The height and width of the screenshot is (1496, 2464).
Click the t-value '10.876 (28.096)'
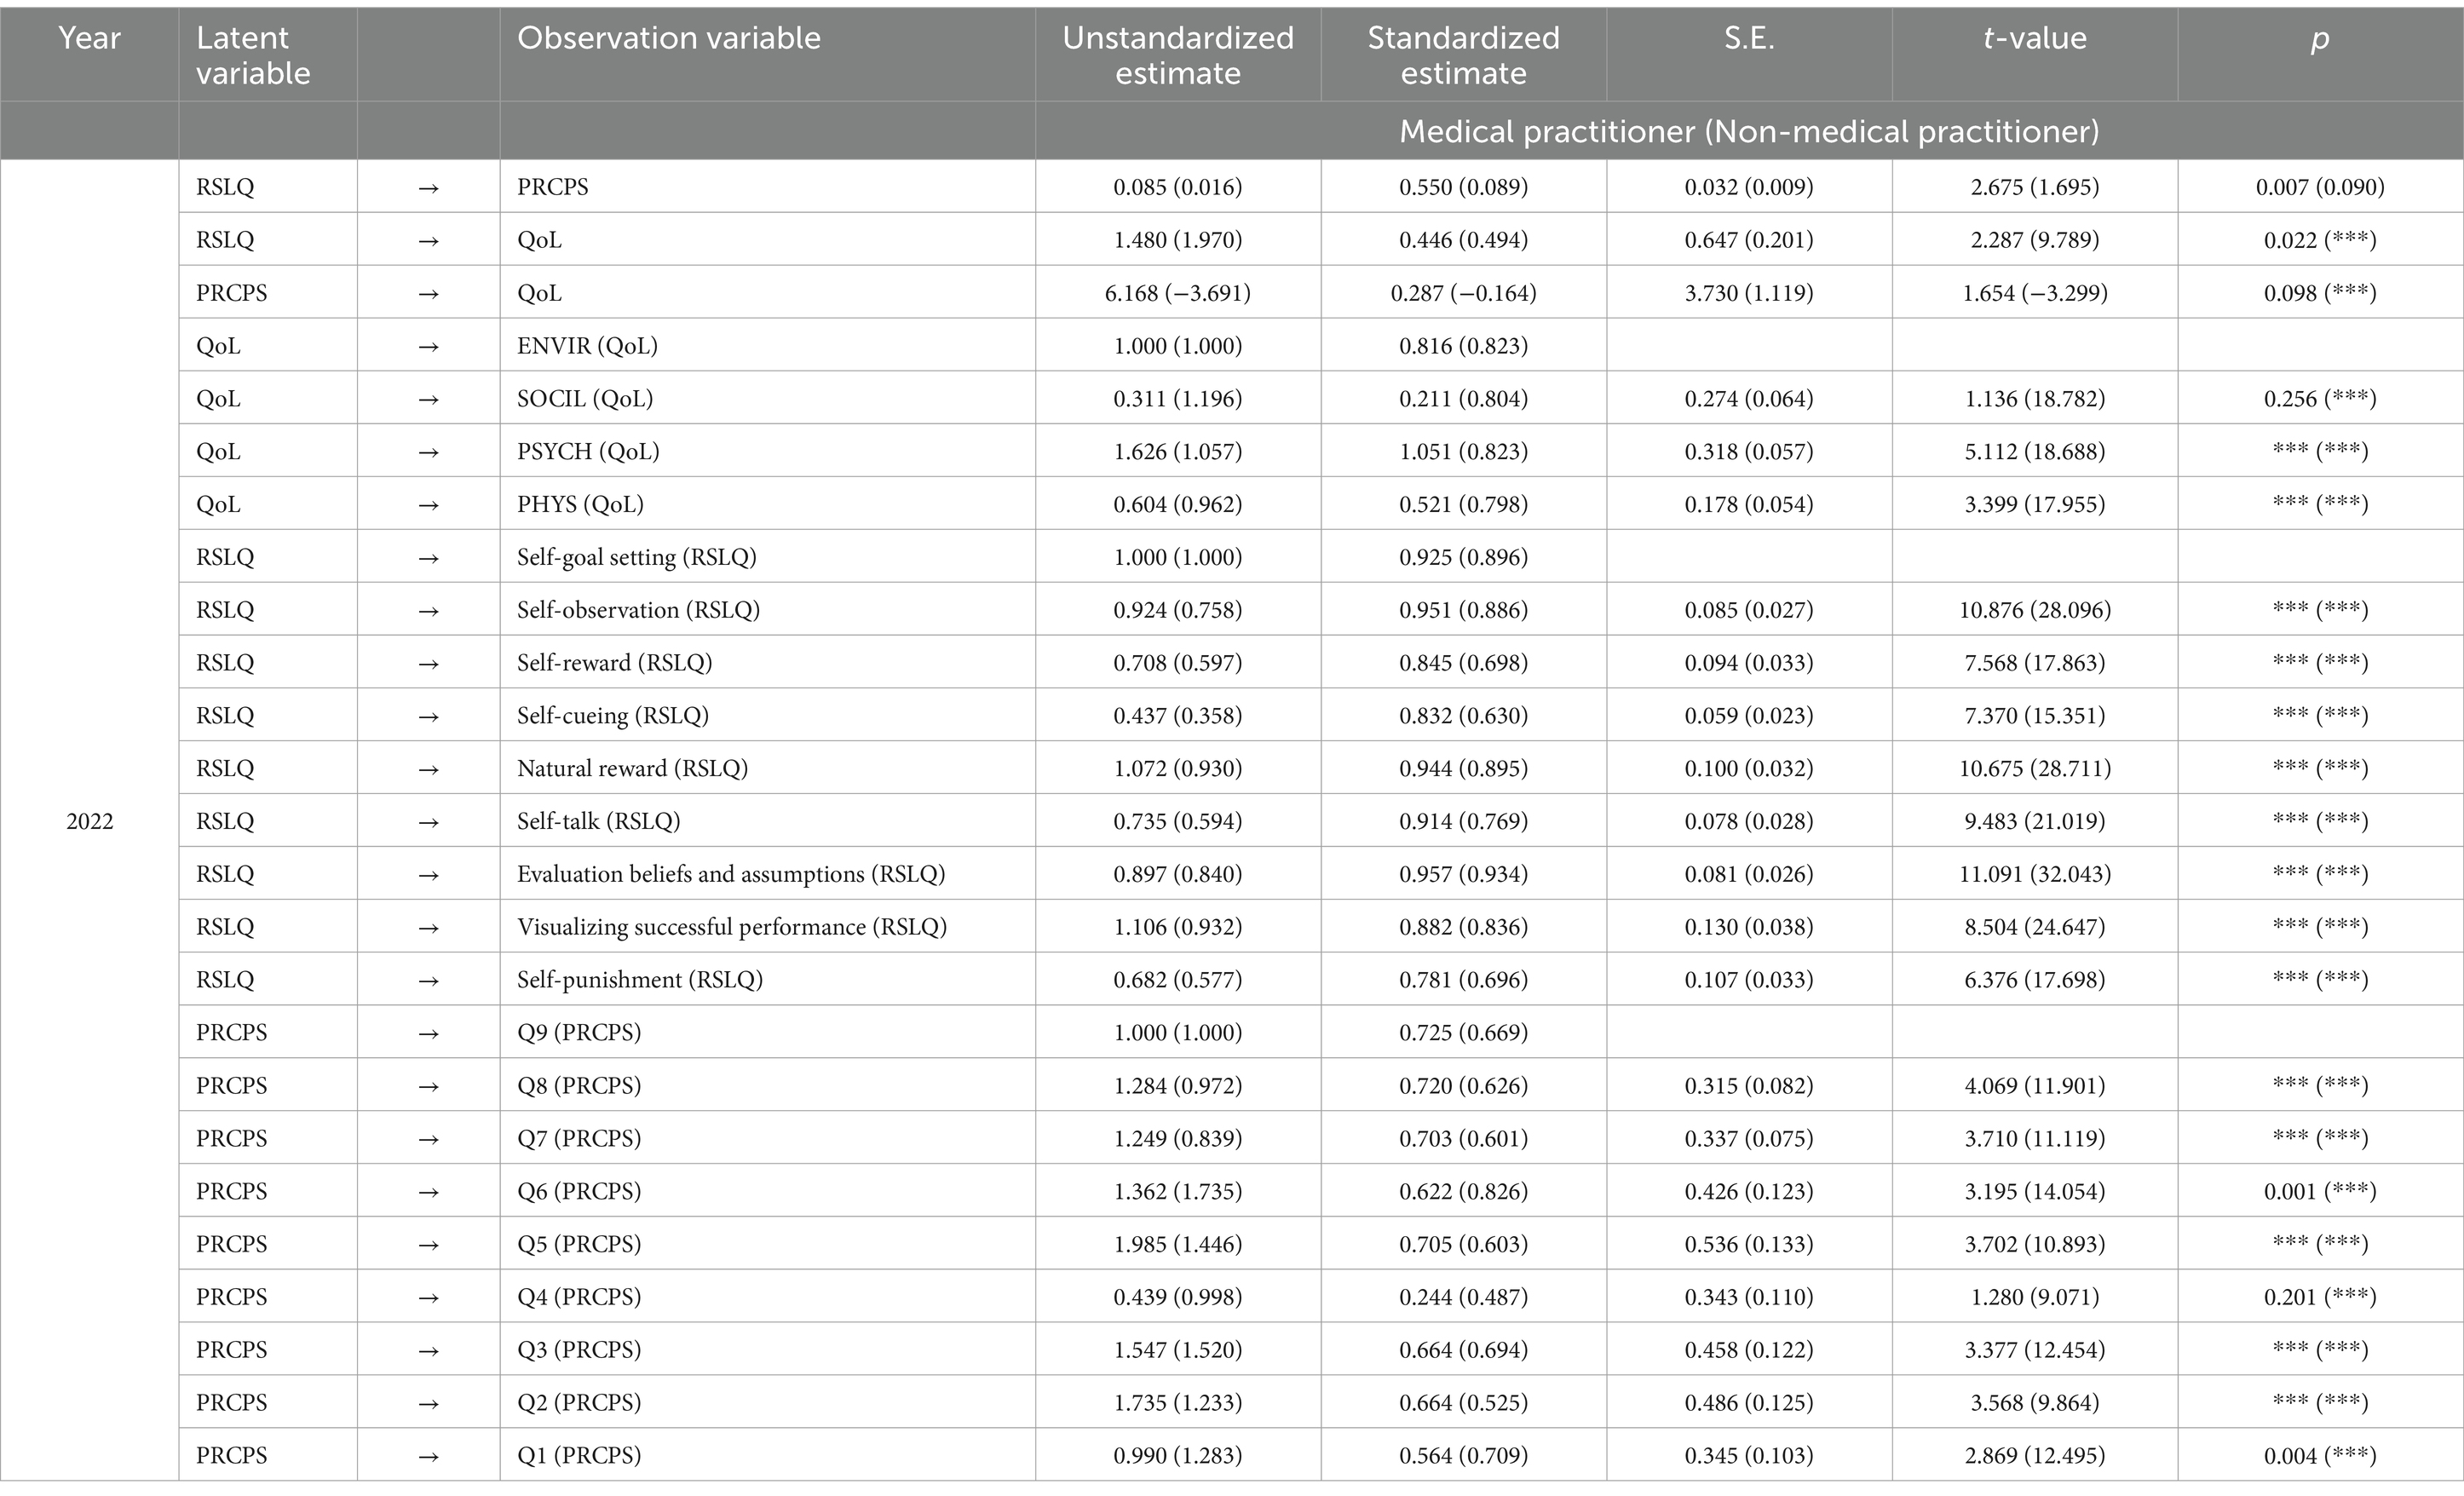(2035, 610)
